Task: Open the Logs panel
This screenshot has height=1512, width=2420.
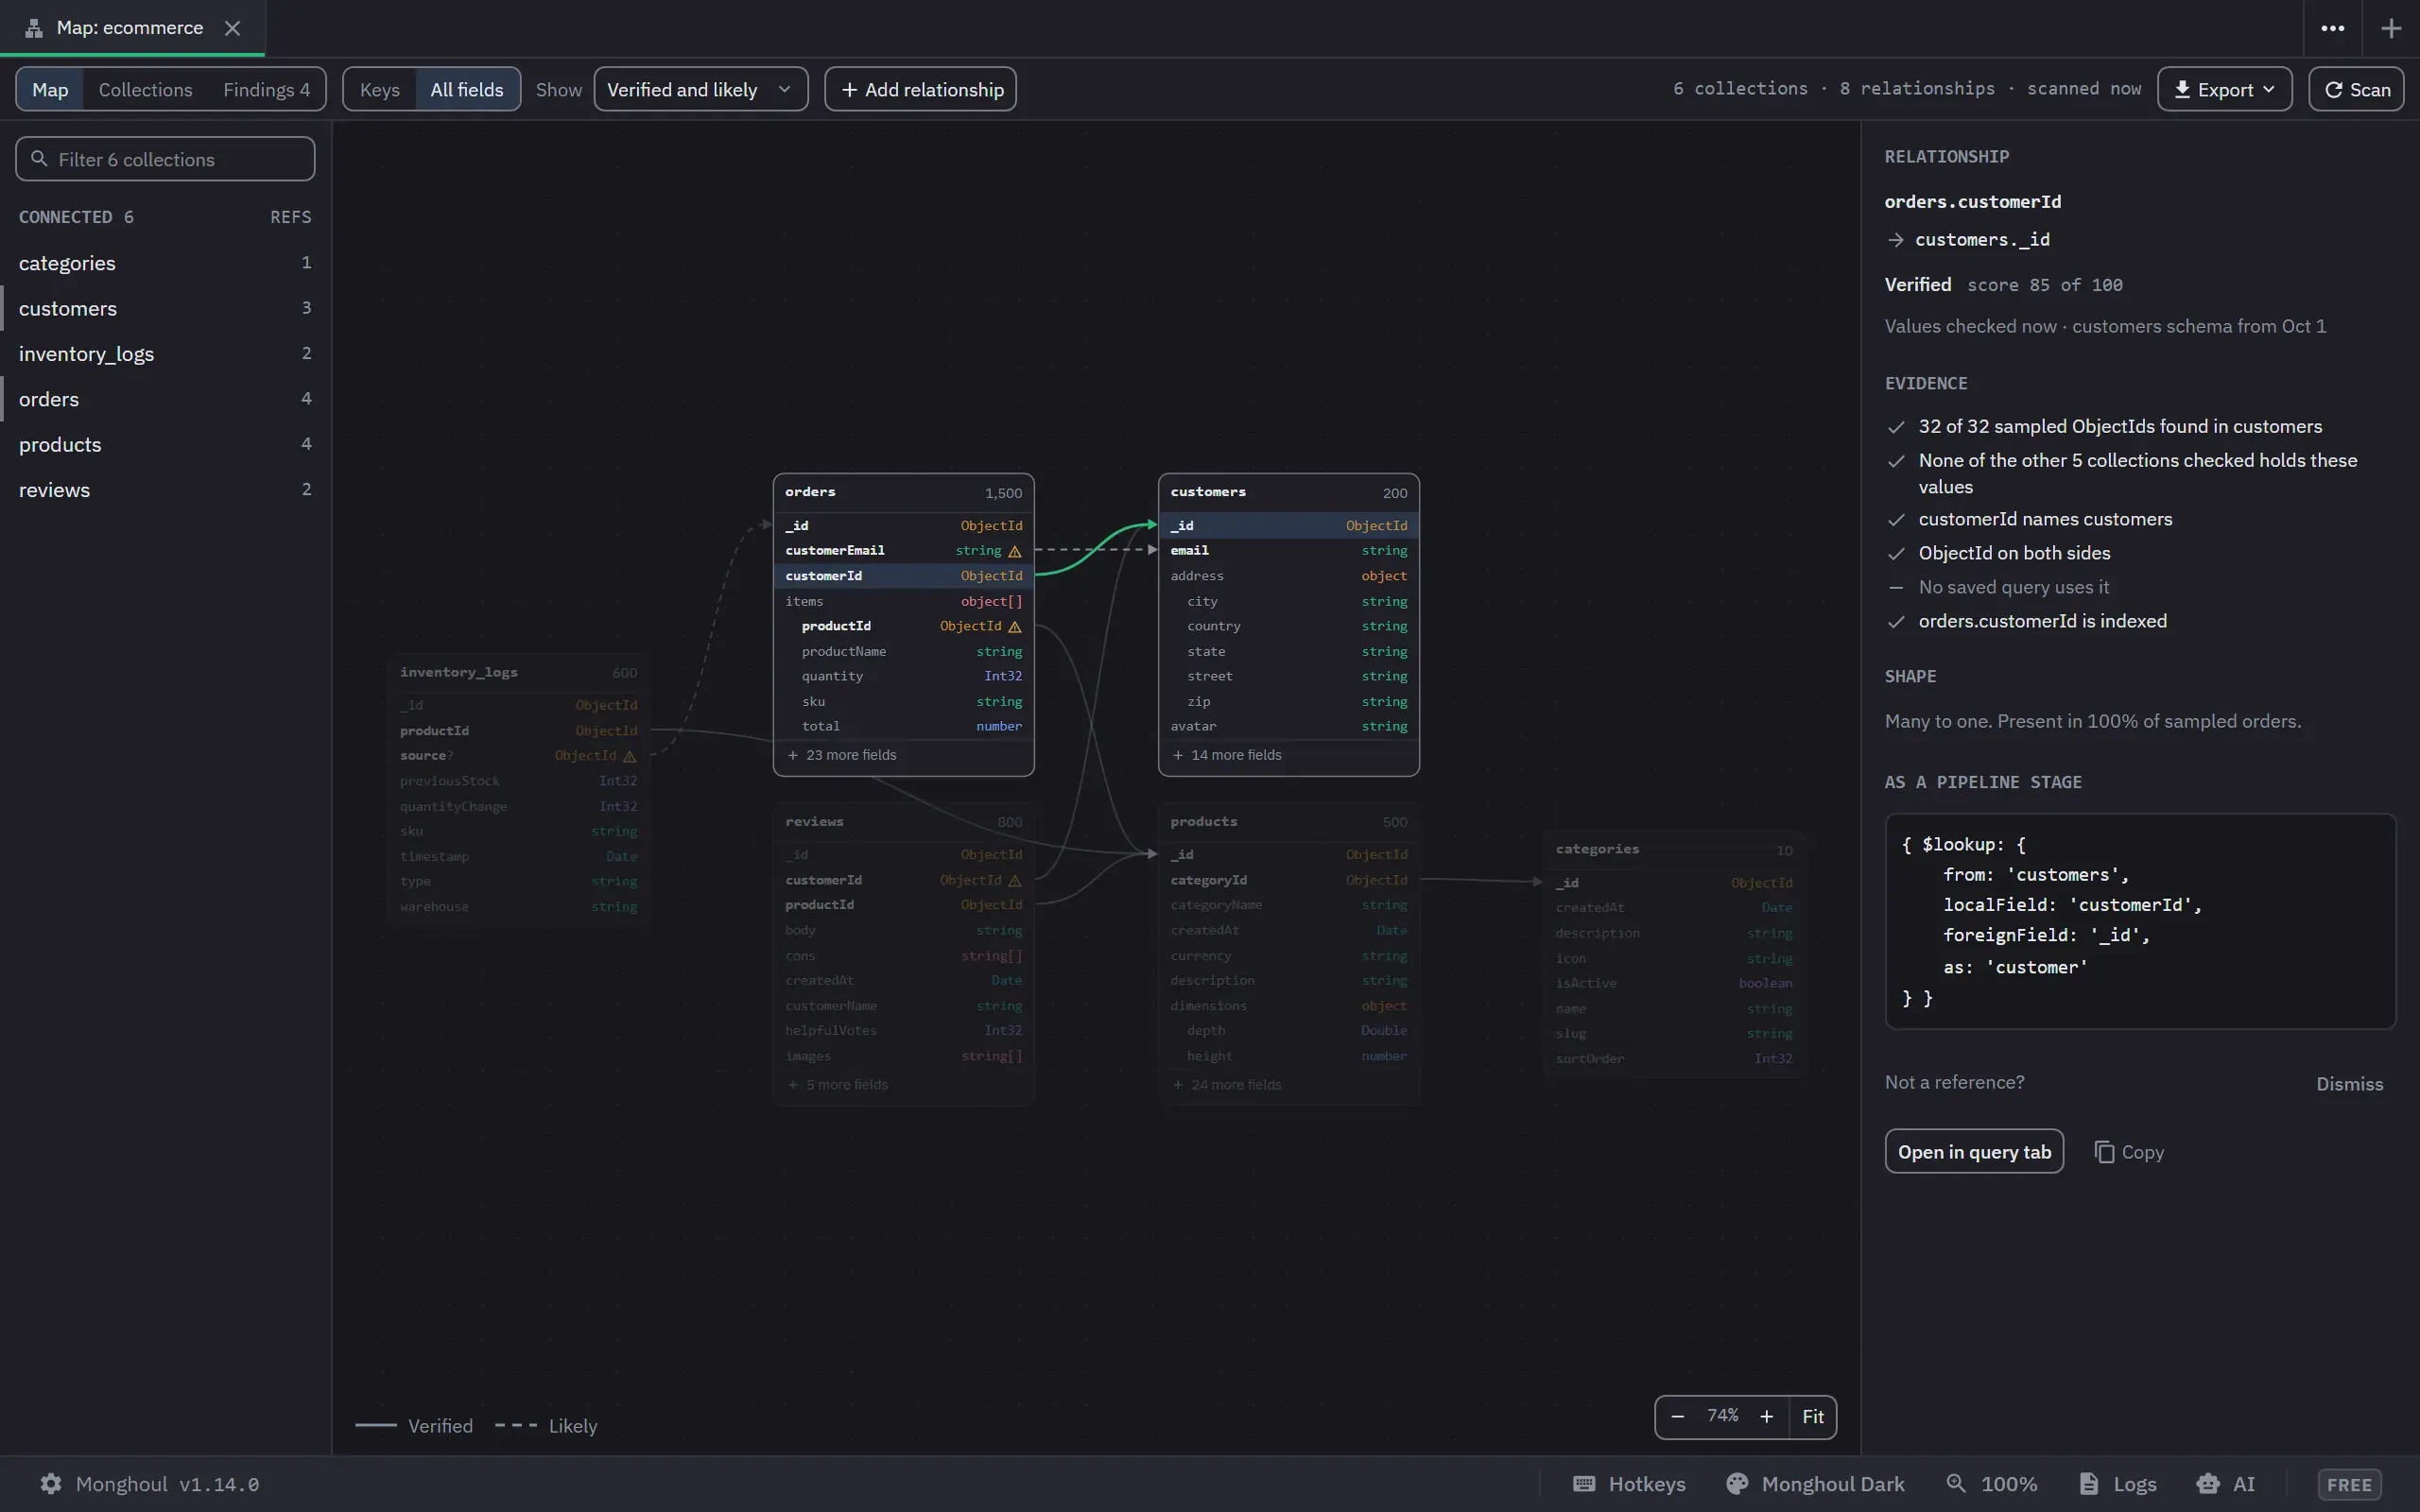Action: (2118, 1483)
